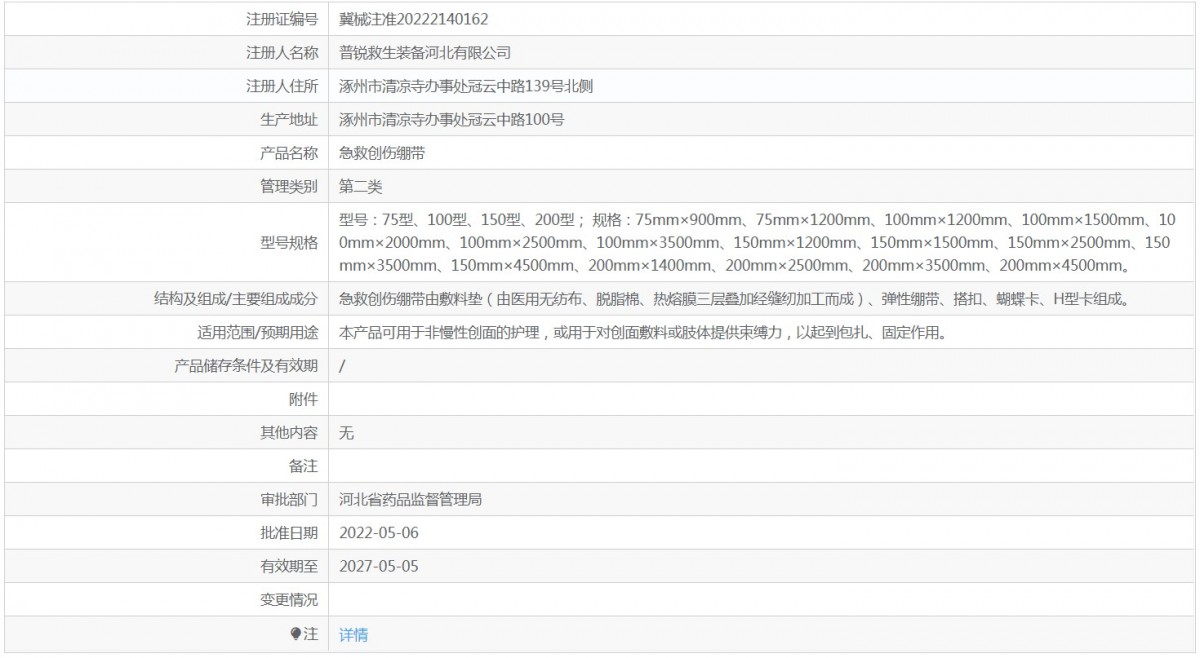Viewport: 1200px width, 658px height.
Task: Click the intended use description 本产品可用于非慢性创面的护理
Action: 643,332
